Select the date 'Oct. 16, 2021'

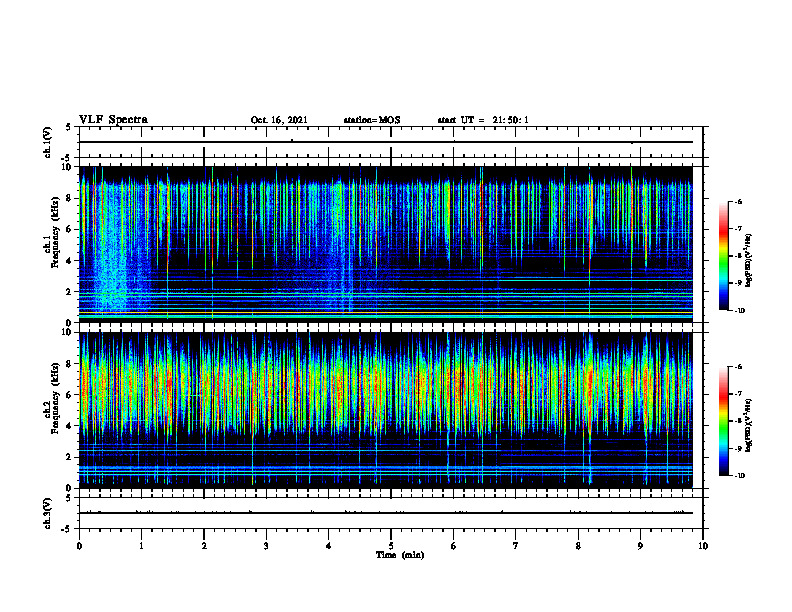point(279,120)
